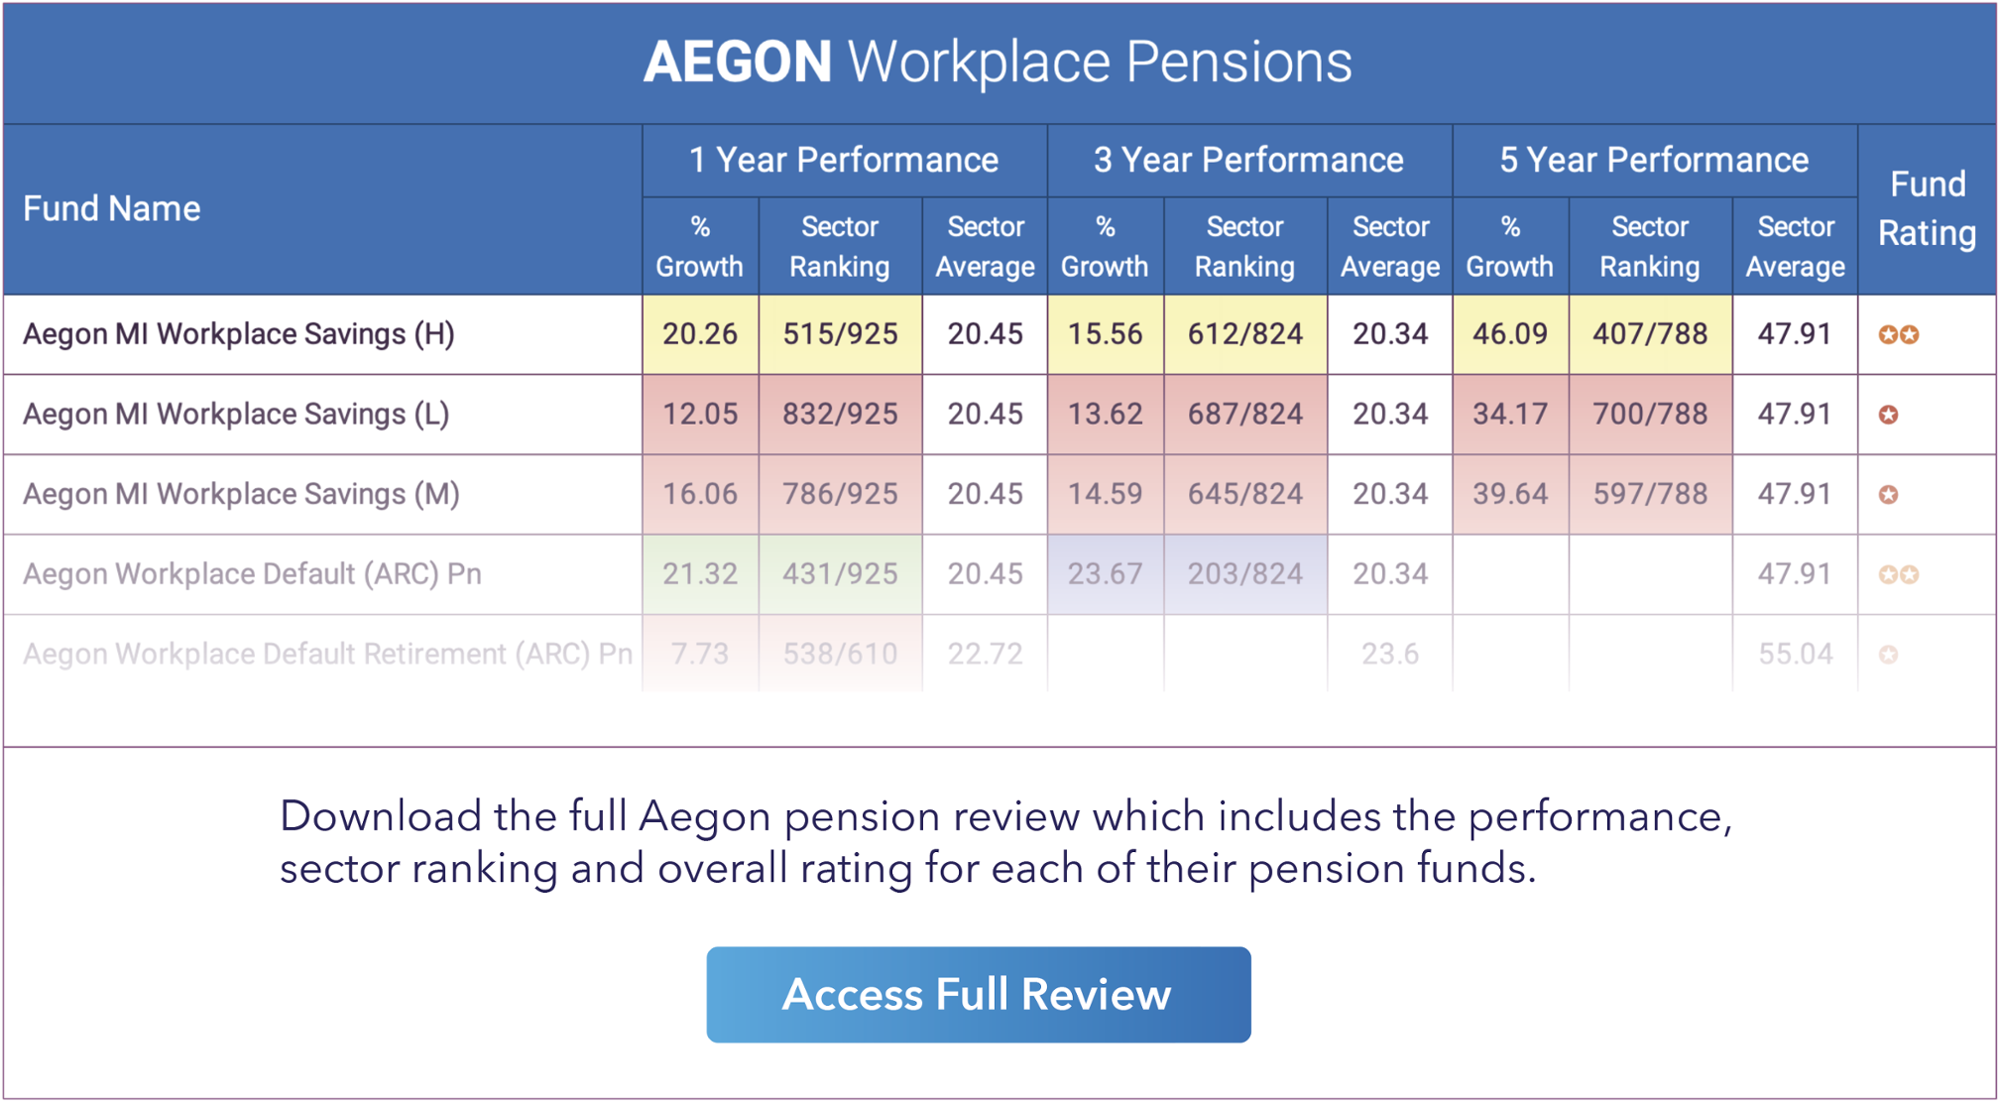This screenshot has height=1102, width=2000.
Task: Click the purple 23.67 growth cell
Action: coord(1105,574)
